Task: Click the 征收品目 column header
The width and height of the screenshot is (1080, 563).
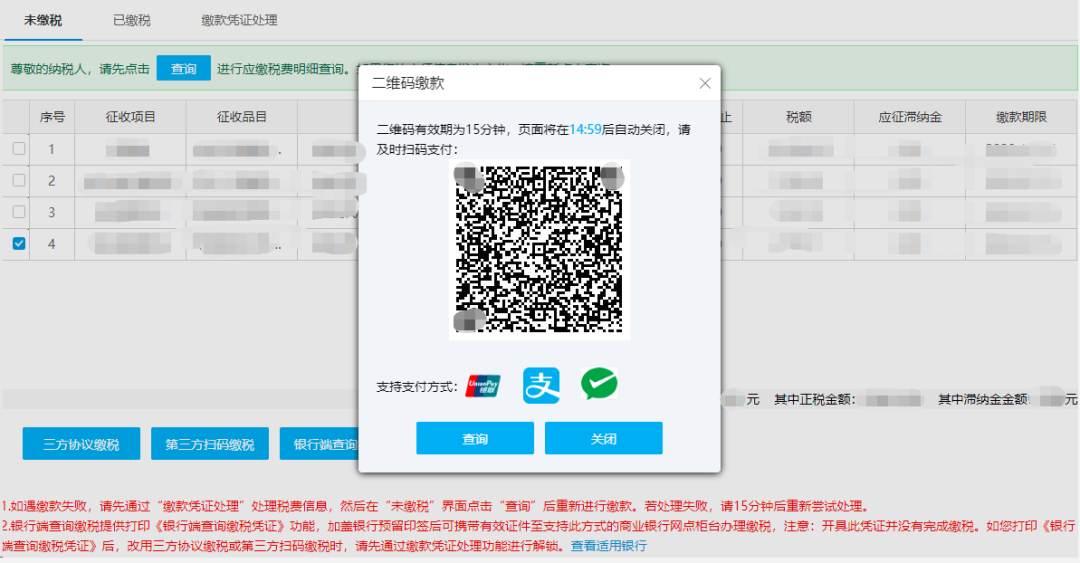Action: pos(242,117)
